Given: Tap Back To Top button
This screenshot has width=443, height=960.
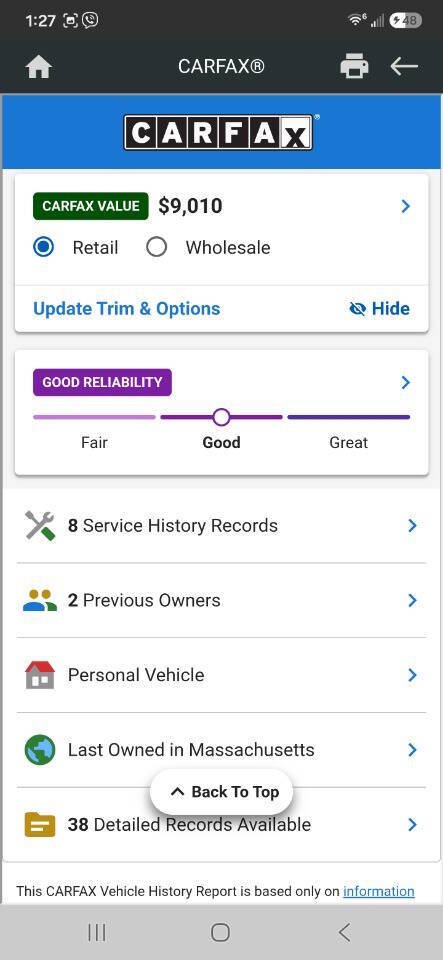Looking at the screenshot, I should (222, 792).
